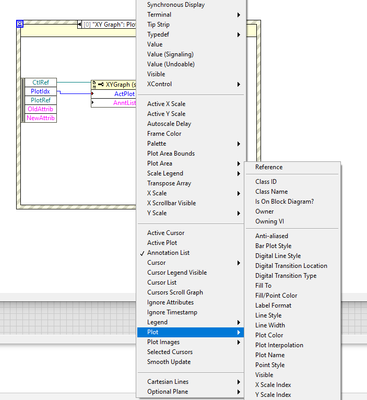The width and height of the screenshot is (367, 400).
Task: Select Active Plot property
Action: (x=191, y=243)
